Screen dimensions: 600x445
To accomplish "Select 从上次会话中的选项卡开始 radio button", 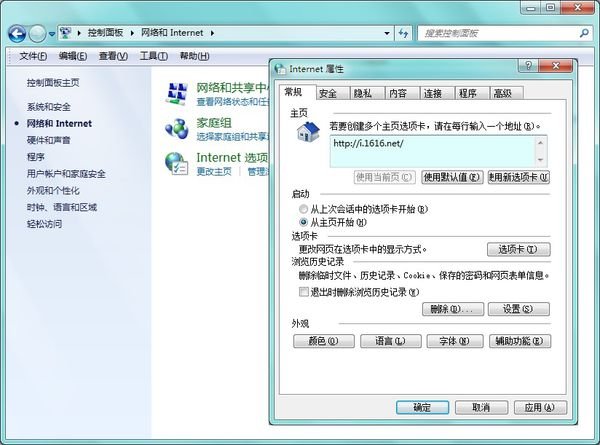I will point(303,209).
